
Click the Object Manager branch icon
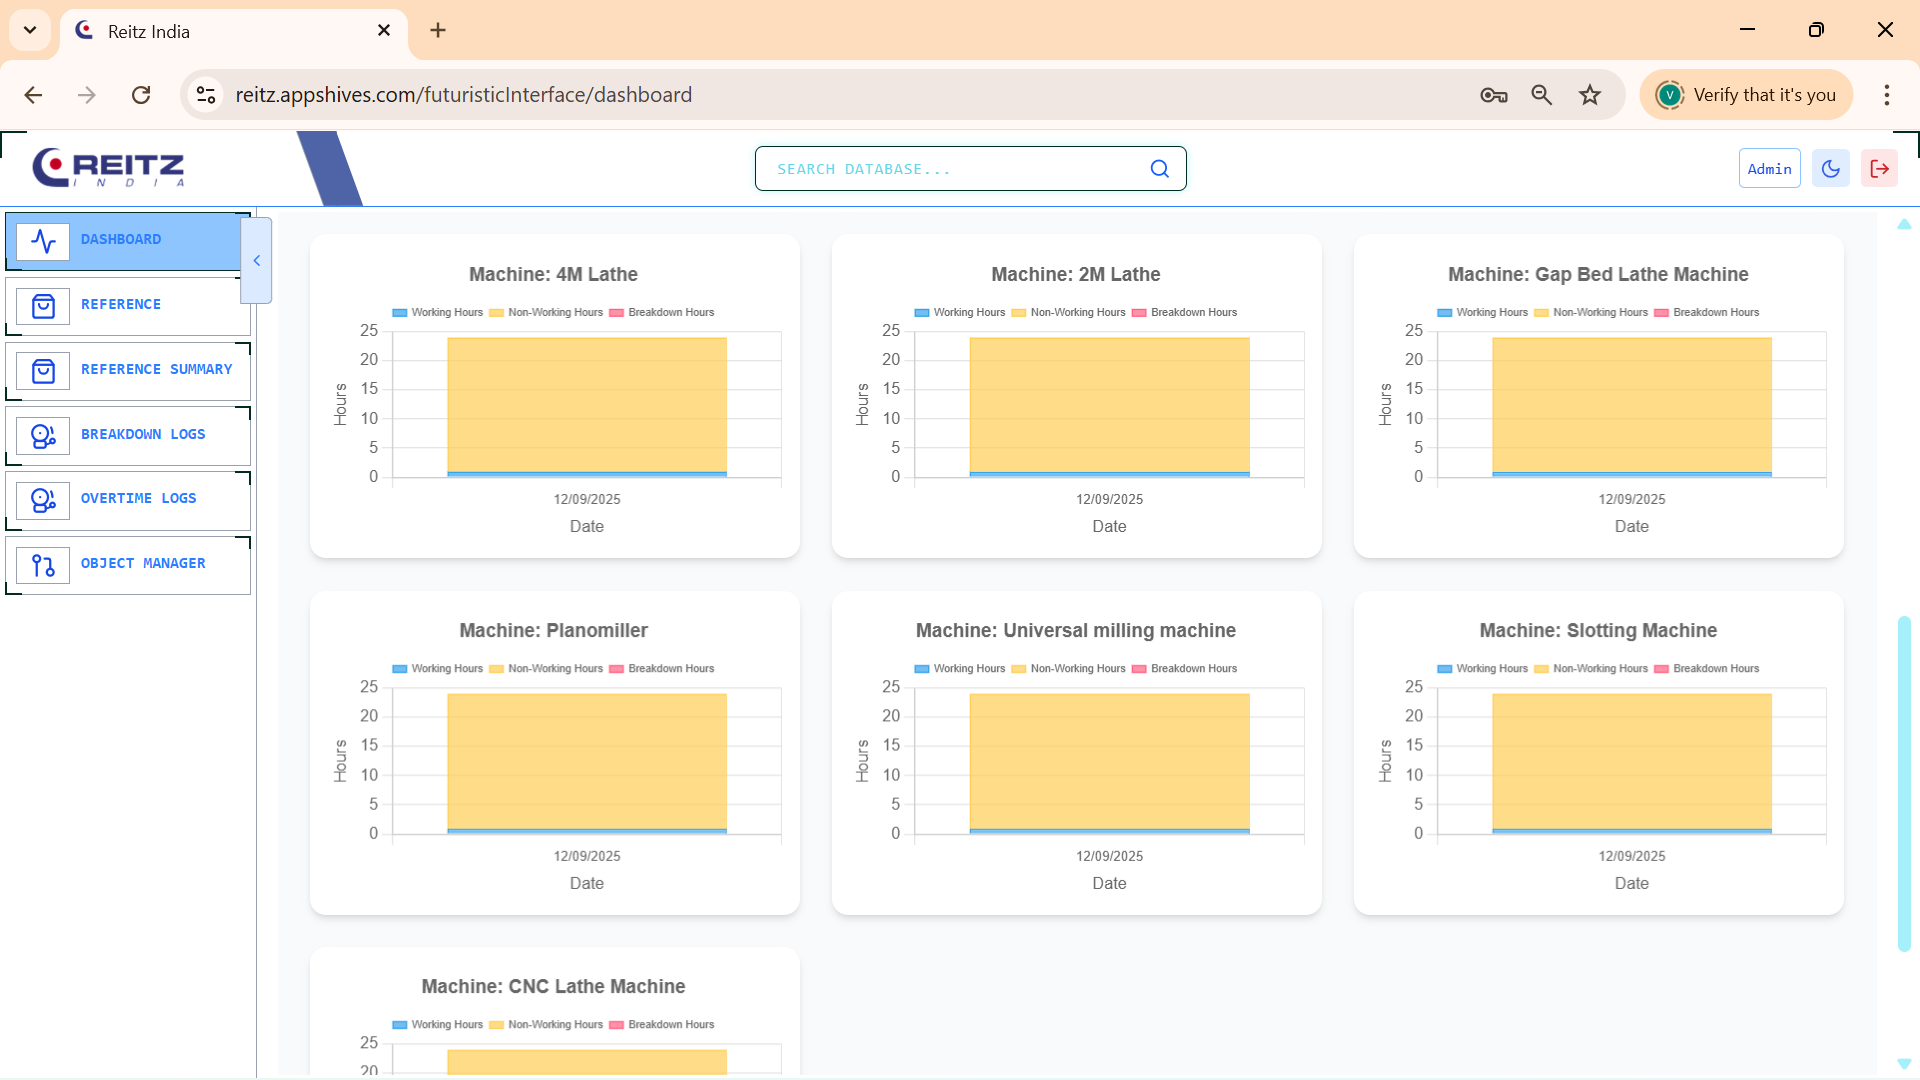tap(43, 565)
